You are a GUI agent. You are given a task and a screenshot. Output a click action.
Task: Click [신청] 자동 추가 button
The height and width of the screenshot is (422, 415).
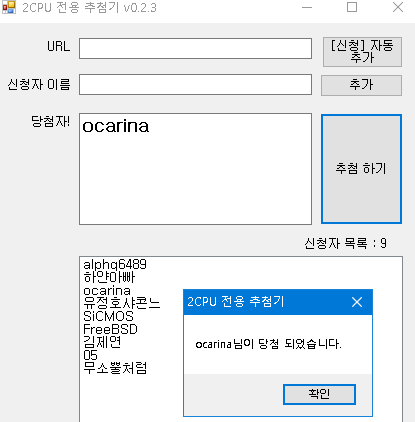point(362,52)
